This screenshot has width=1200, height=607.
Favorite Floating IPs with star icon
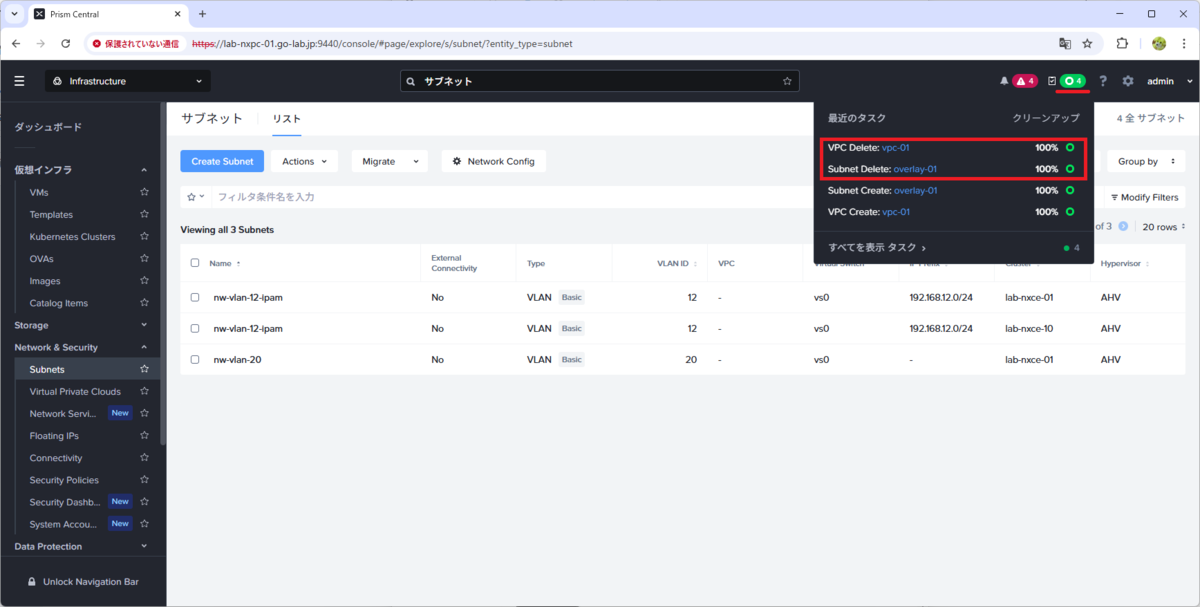tap(144, 436)
